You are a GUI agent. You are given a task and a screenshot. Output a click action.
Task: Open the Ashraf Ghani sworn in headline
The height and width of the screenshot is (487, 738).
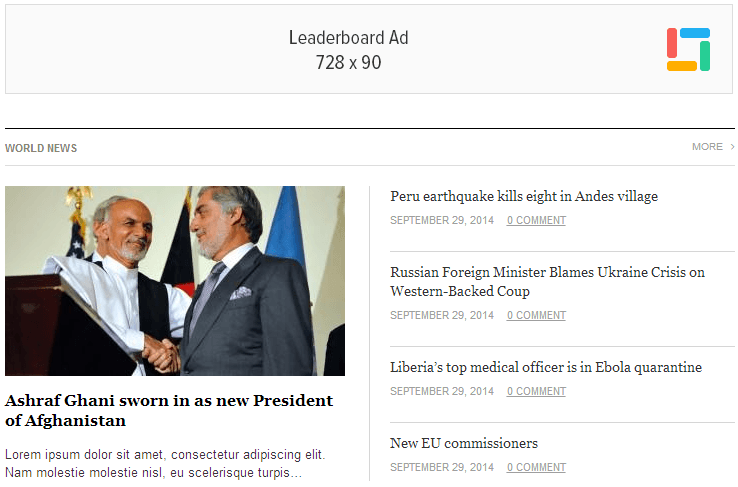[x=169, y=410]
